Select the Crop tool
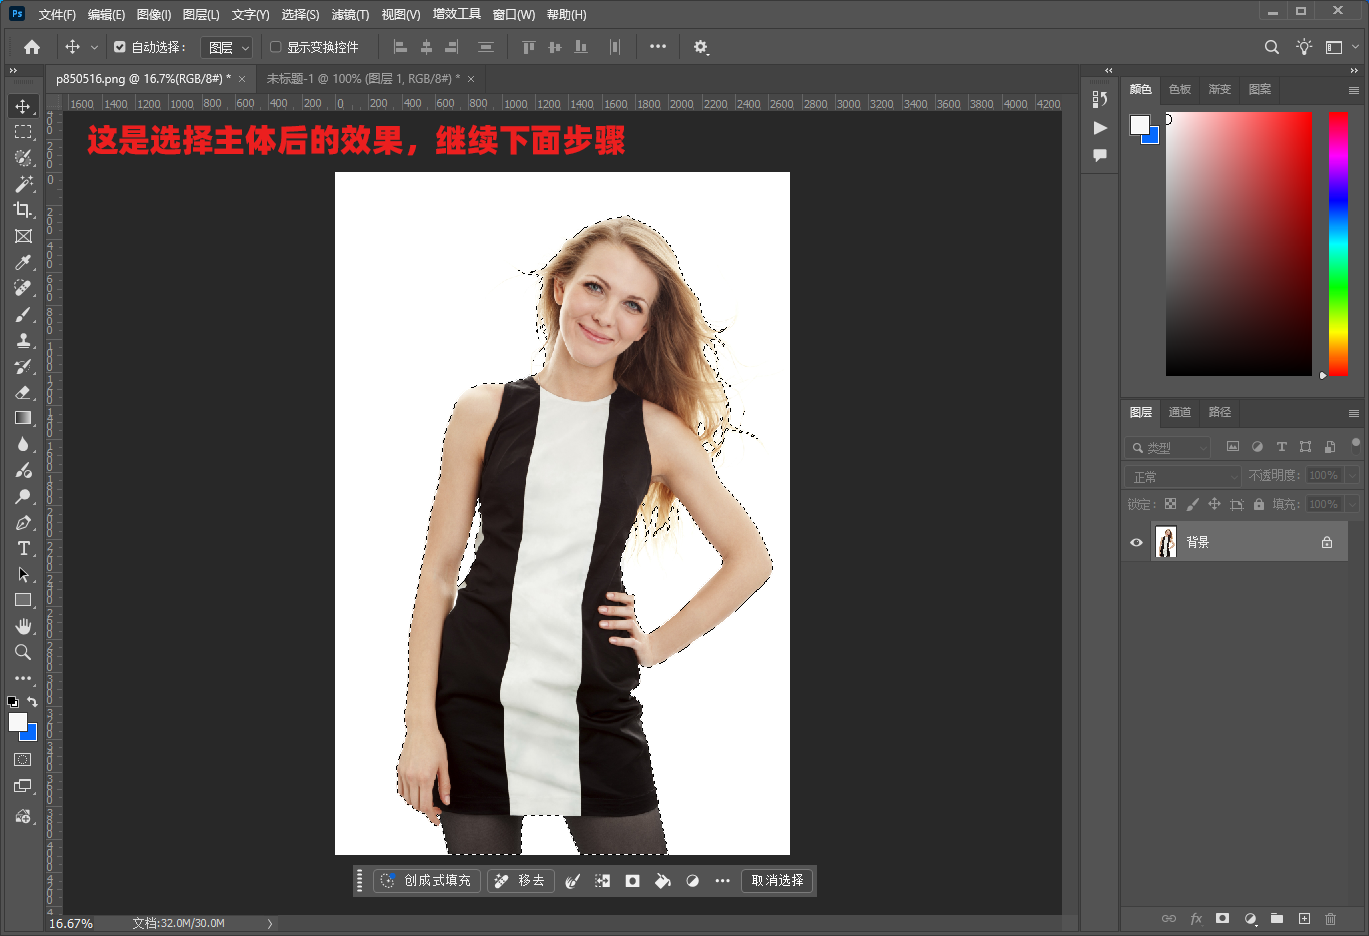1369x936 pixels. (23, 210)
